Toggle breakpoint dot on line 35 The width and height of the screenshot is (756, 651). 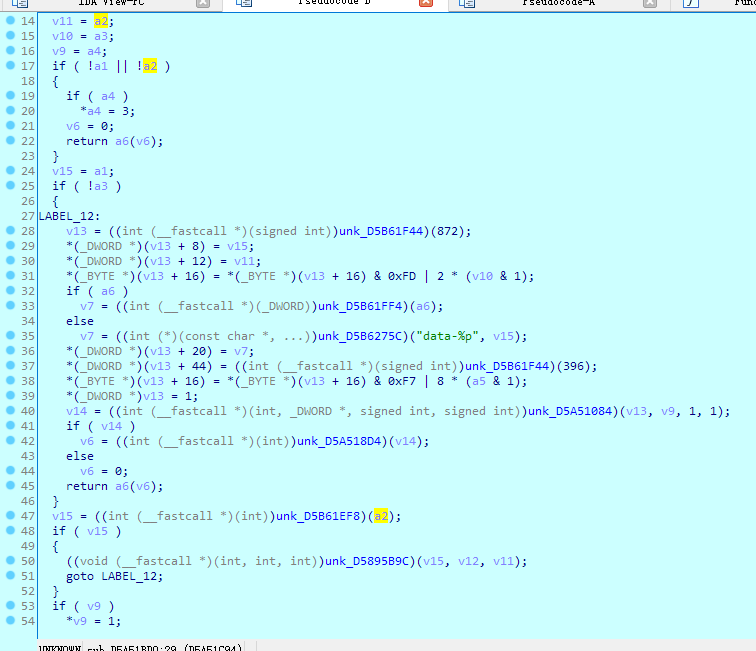click(x=10, y=335)
